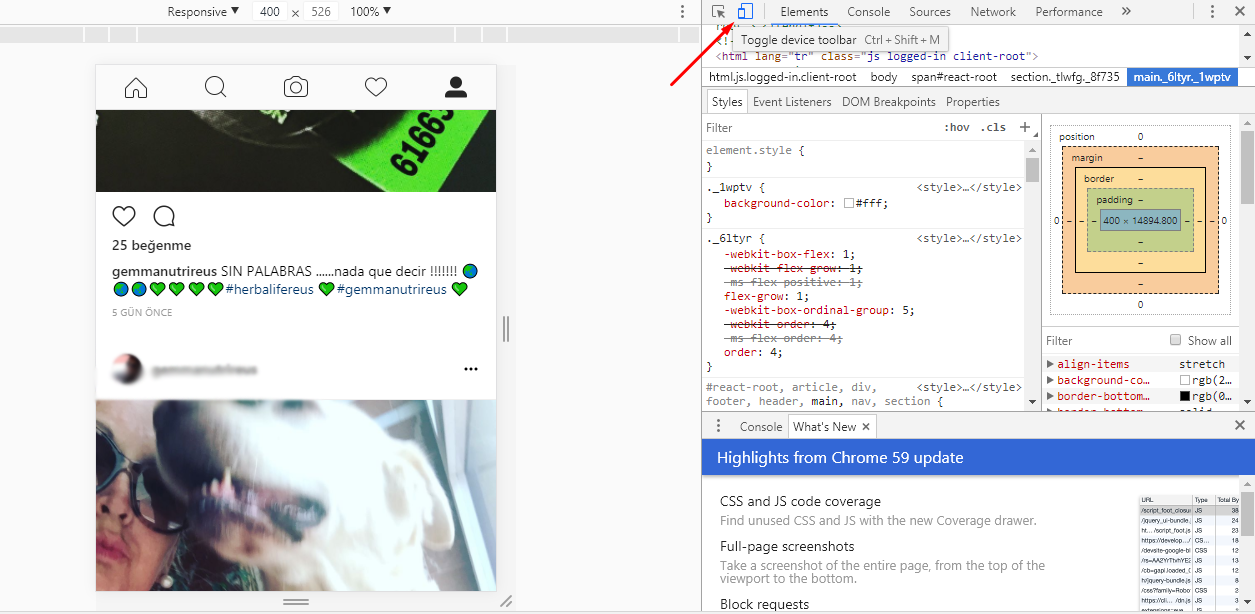Show more DevTools tabs with double chevron

click(x=1126, y=12)
